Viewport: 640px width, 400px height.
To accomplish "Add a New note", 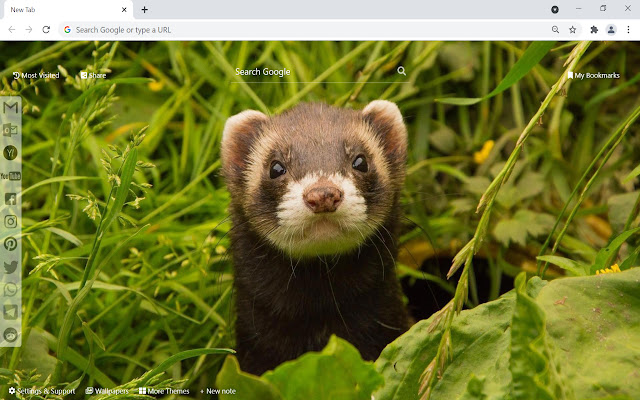I will (x=218, y=391).
